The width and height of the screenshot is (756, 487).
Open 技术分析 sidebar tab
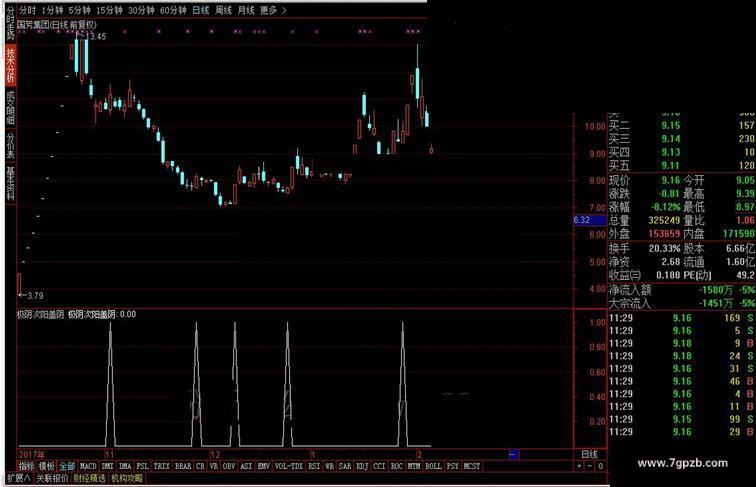click(x=10, y=65)
